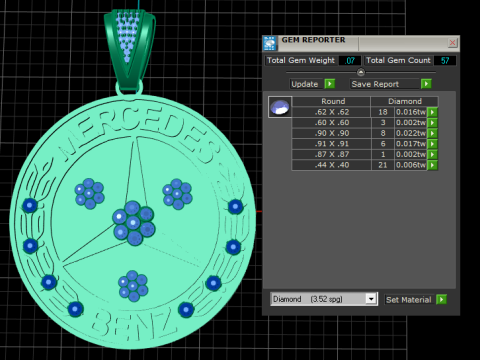Click the 0.016tw weight cell
480x360 pixels.
tap(411, 112)
